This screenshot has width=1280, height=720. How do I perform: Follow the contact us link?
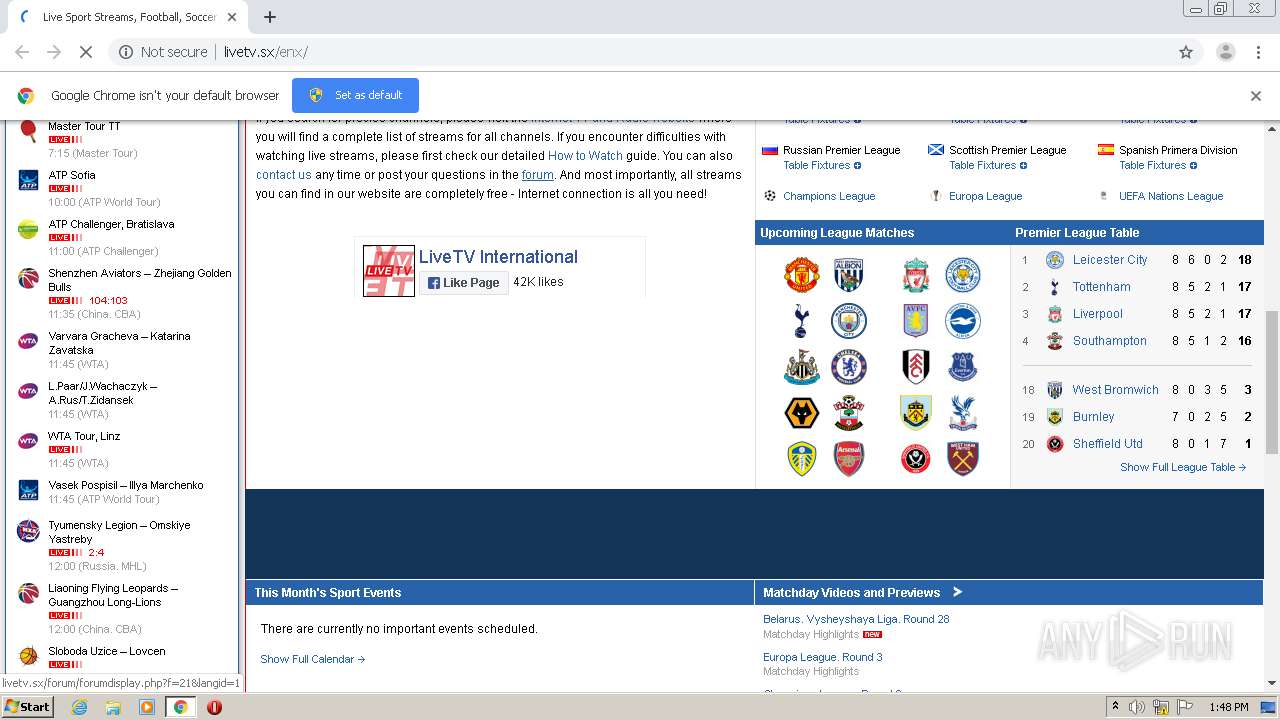tap(284, 175)
